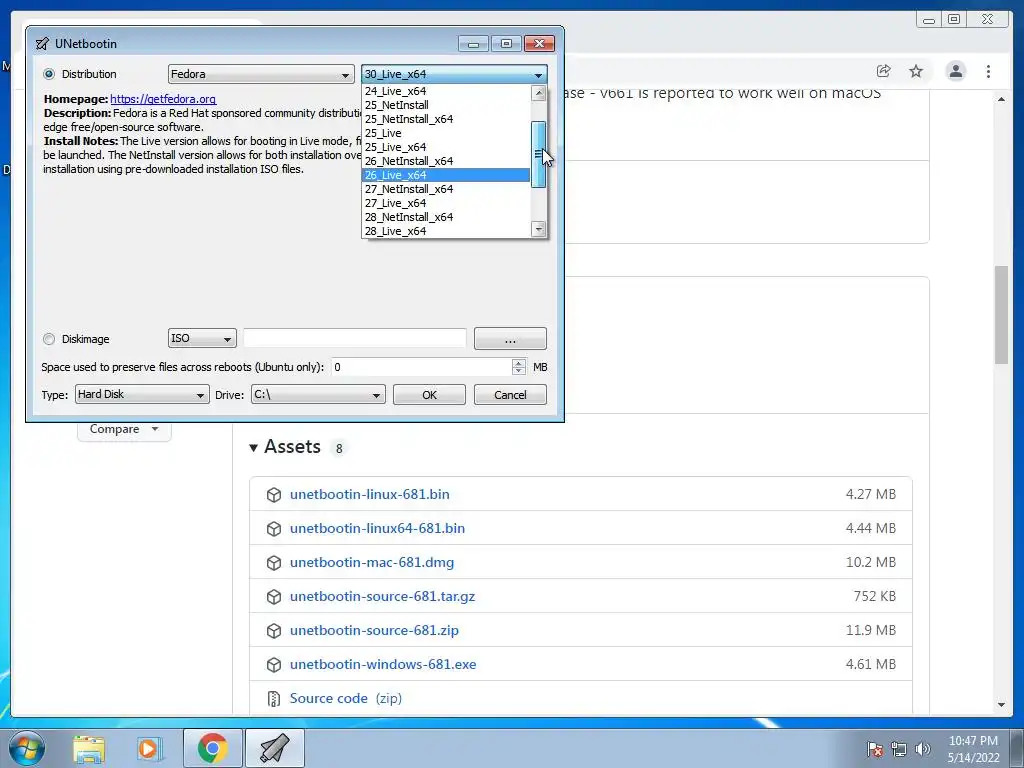
Task: Click OK in UNetbootin dialog
Action: (x=429, y=394)
